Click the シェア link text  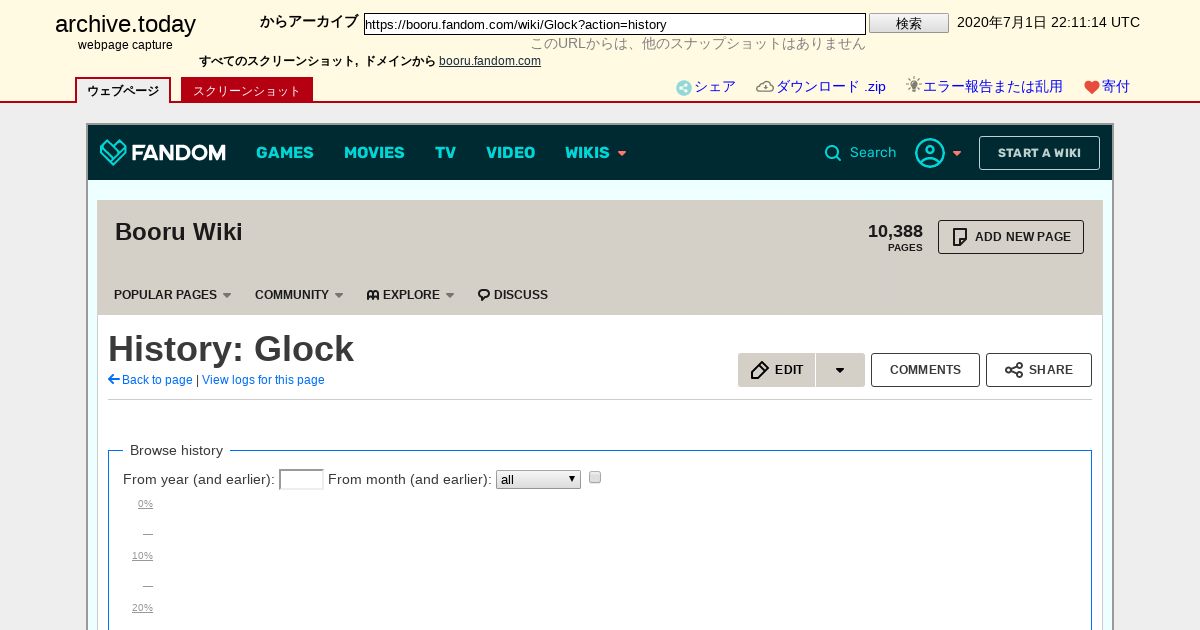point(715,87)
